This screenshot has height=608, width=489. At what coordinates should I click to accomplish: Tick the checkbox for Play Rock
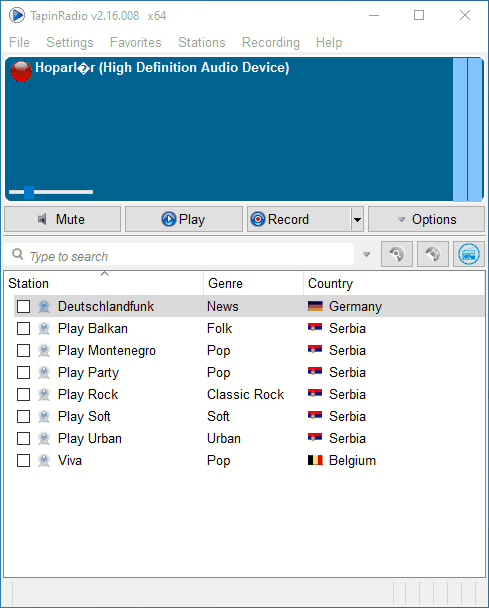click(x=23, y=394)
